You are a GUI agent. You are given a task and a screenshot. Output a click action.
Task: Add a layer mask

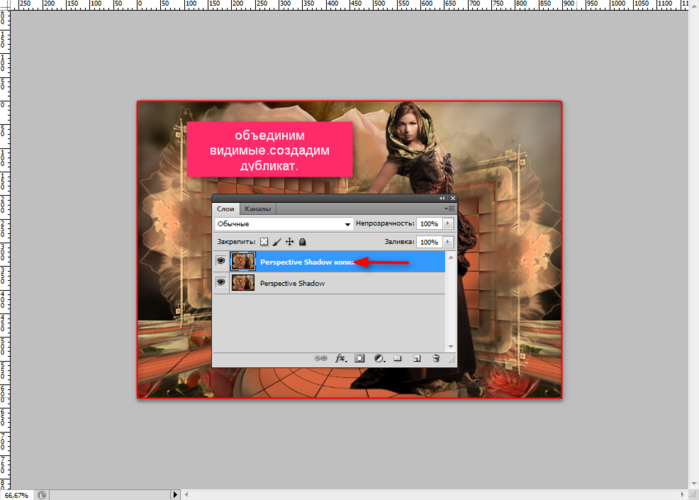coord(359,358)
